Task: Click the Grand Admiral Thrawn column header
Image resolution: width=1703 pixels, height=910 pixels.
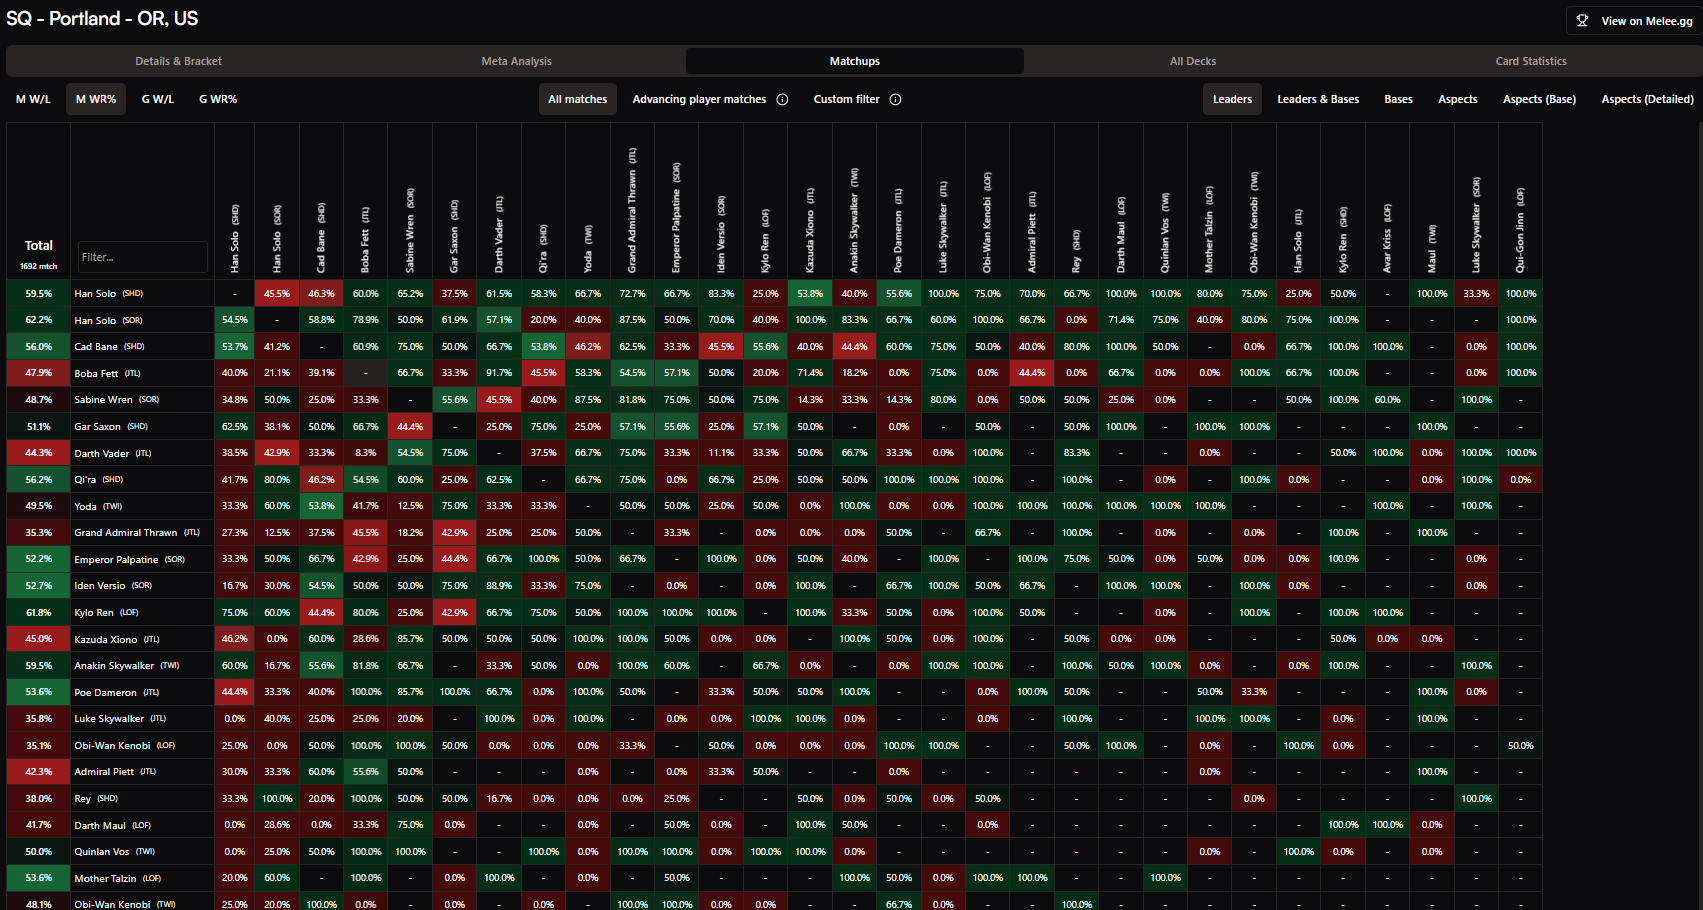Action: tap(632, 210)
